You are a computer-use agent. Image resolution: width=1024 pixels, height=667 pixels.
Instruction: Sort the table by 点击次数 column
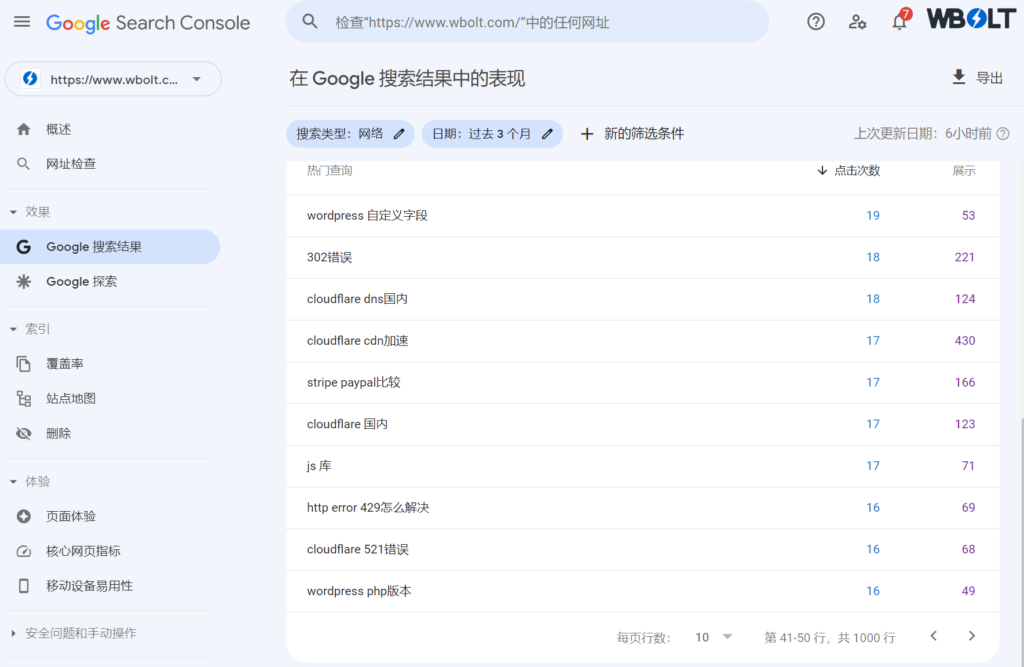pyautogui.click(x=848, y=171)
